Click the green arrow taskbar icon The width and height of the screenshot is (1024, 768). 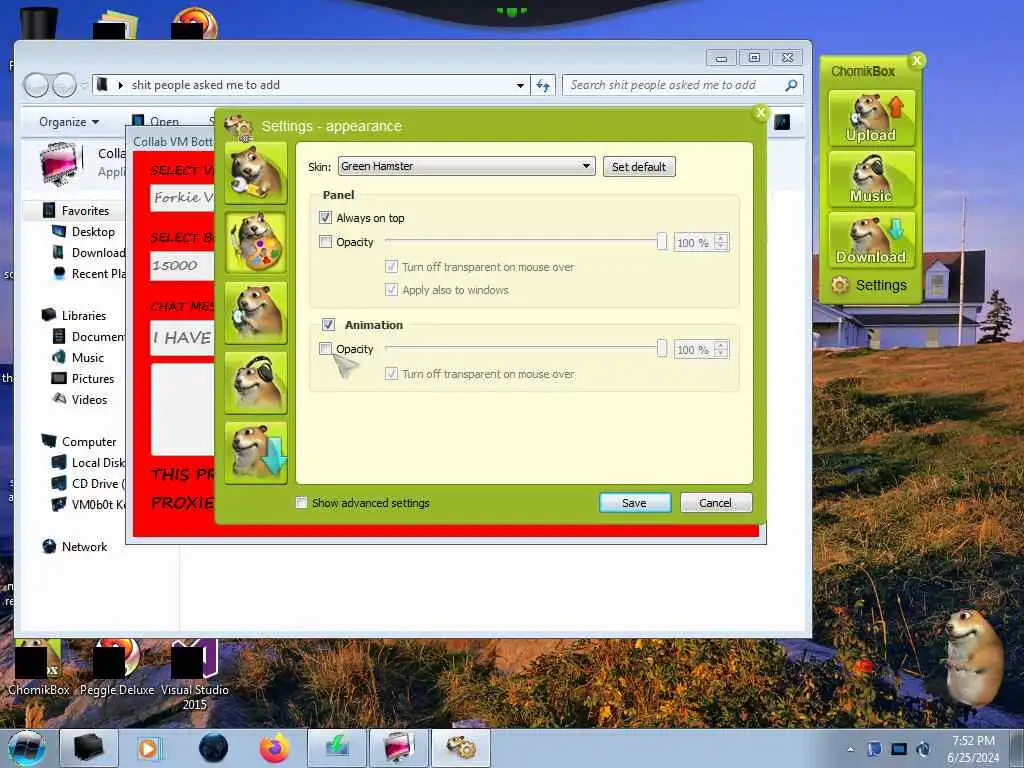pyautogui.click(x=337, y=748)
